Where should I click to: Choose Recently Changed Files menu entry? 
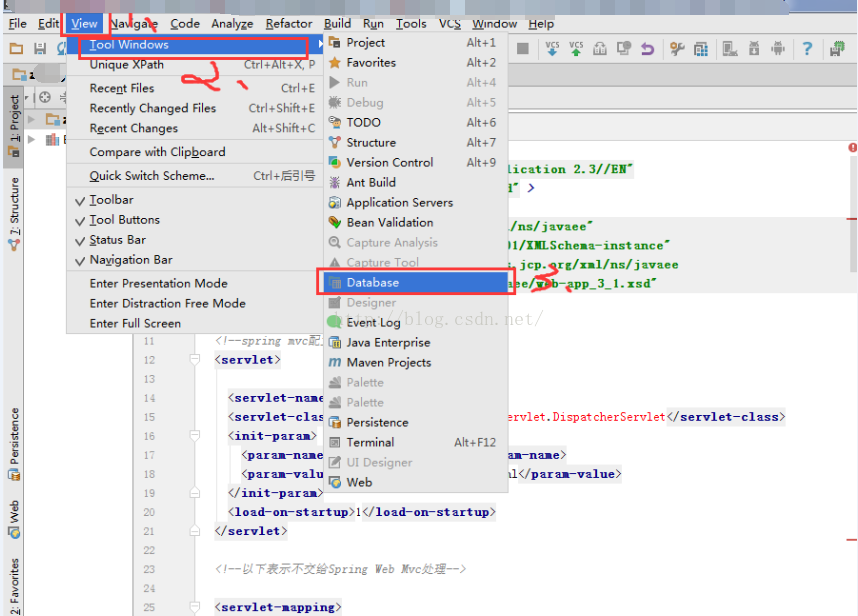point(194,108)
